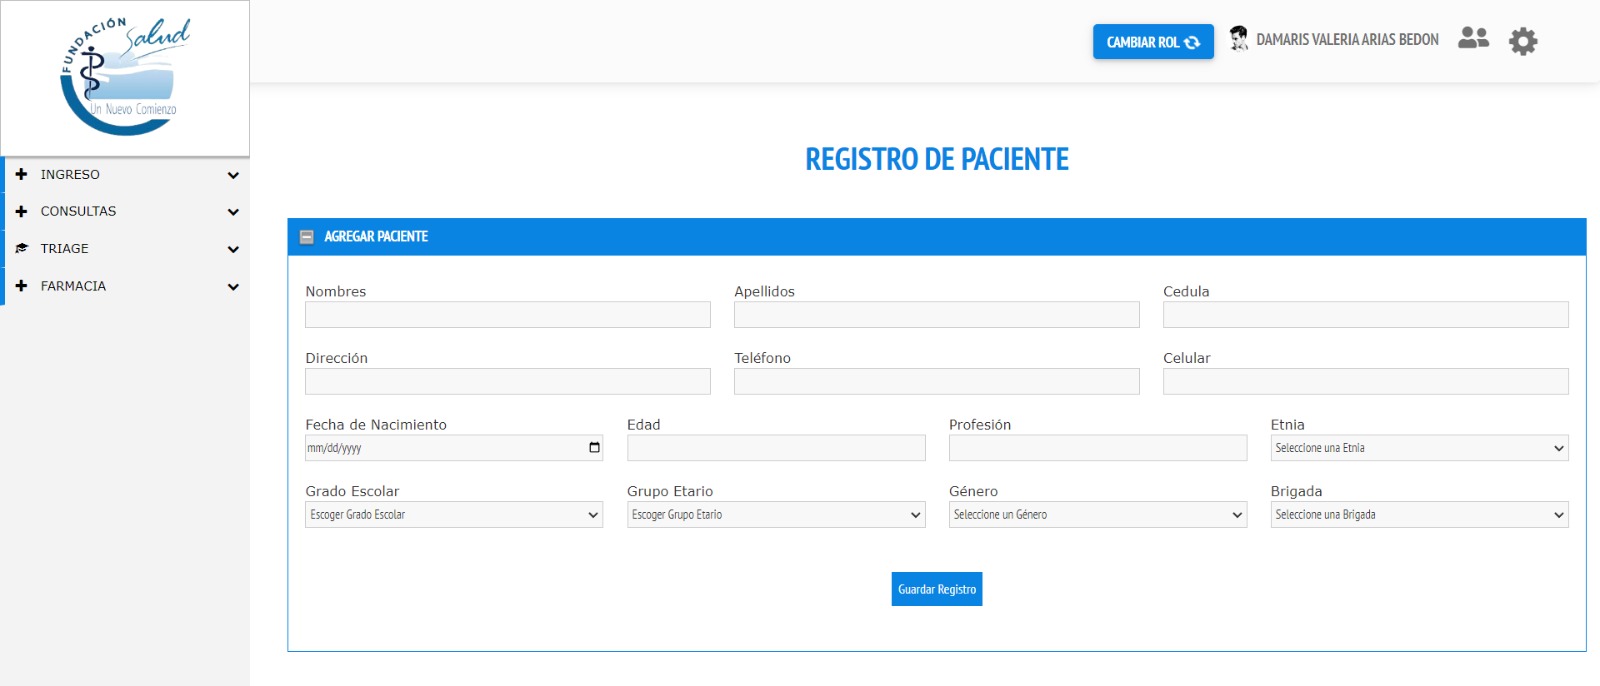
Task: Click the plus icon beside Farmacia
Action: (21, 286)
